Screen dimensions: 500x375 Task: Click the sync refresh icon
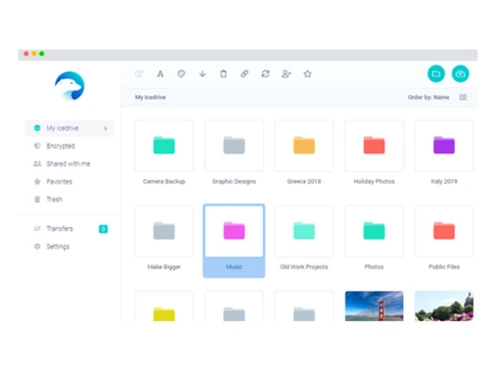coord(265,74)
